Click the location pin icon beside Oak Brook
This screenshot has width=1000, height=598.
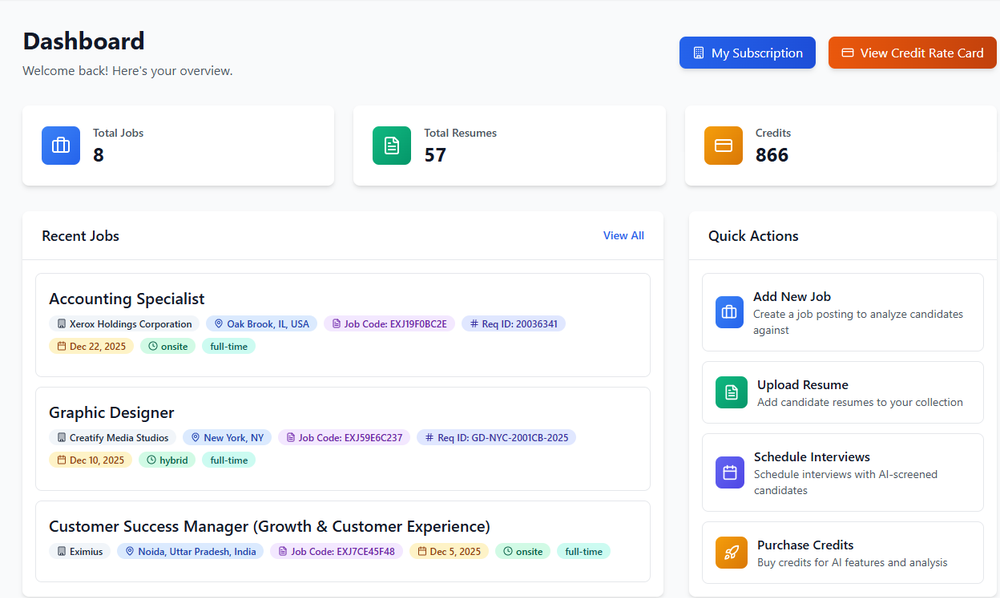pos(218,324)
